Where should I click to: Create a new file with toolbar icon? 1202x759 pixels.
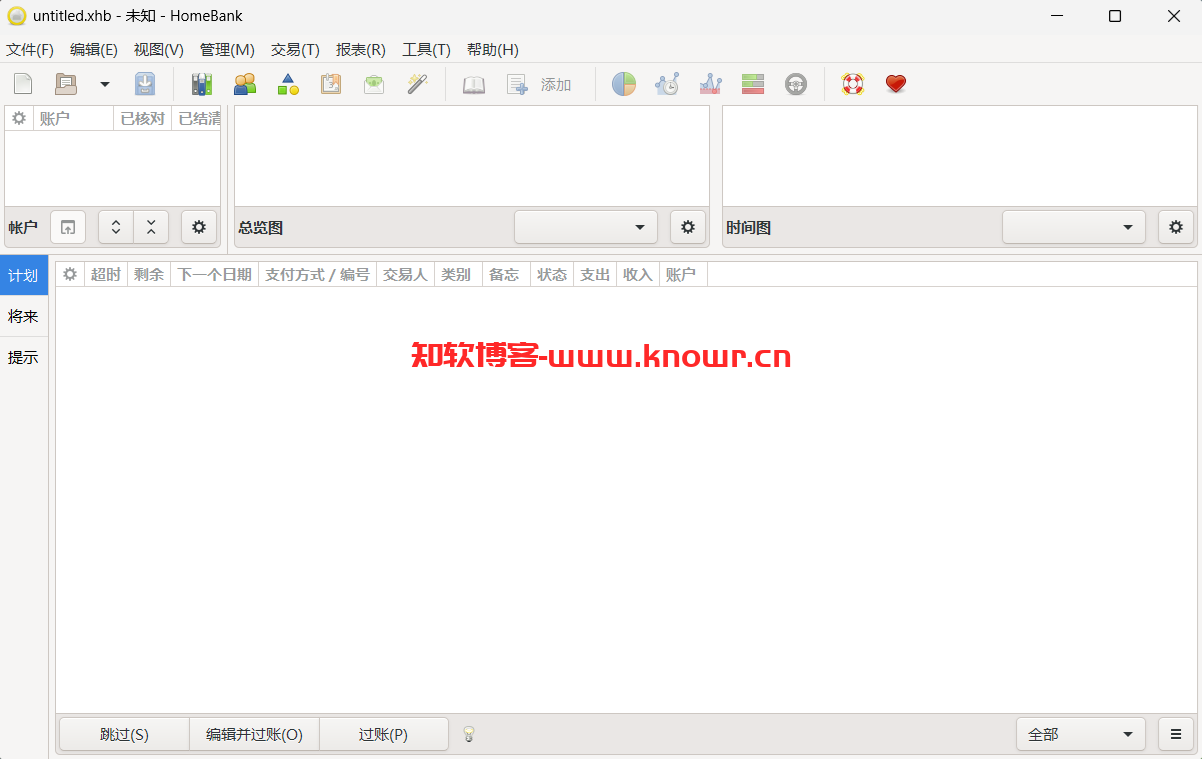point(23,85)
